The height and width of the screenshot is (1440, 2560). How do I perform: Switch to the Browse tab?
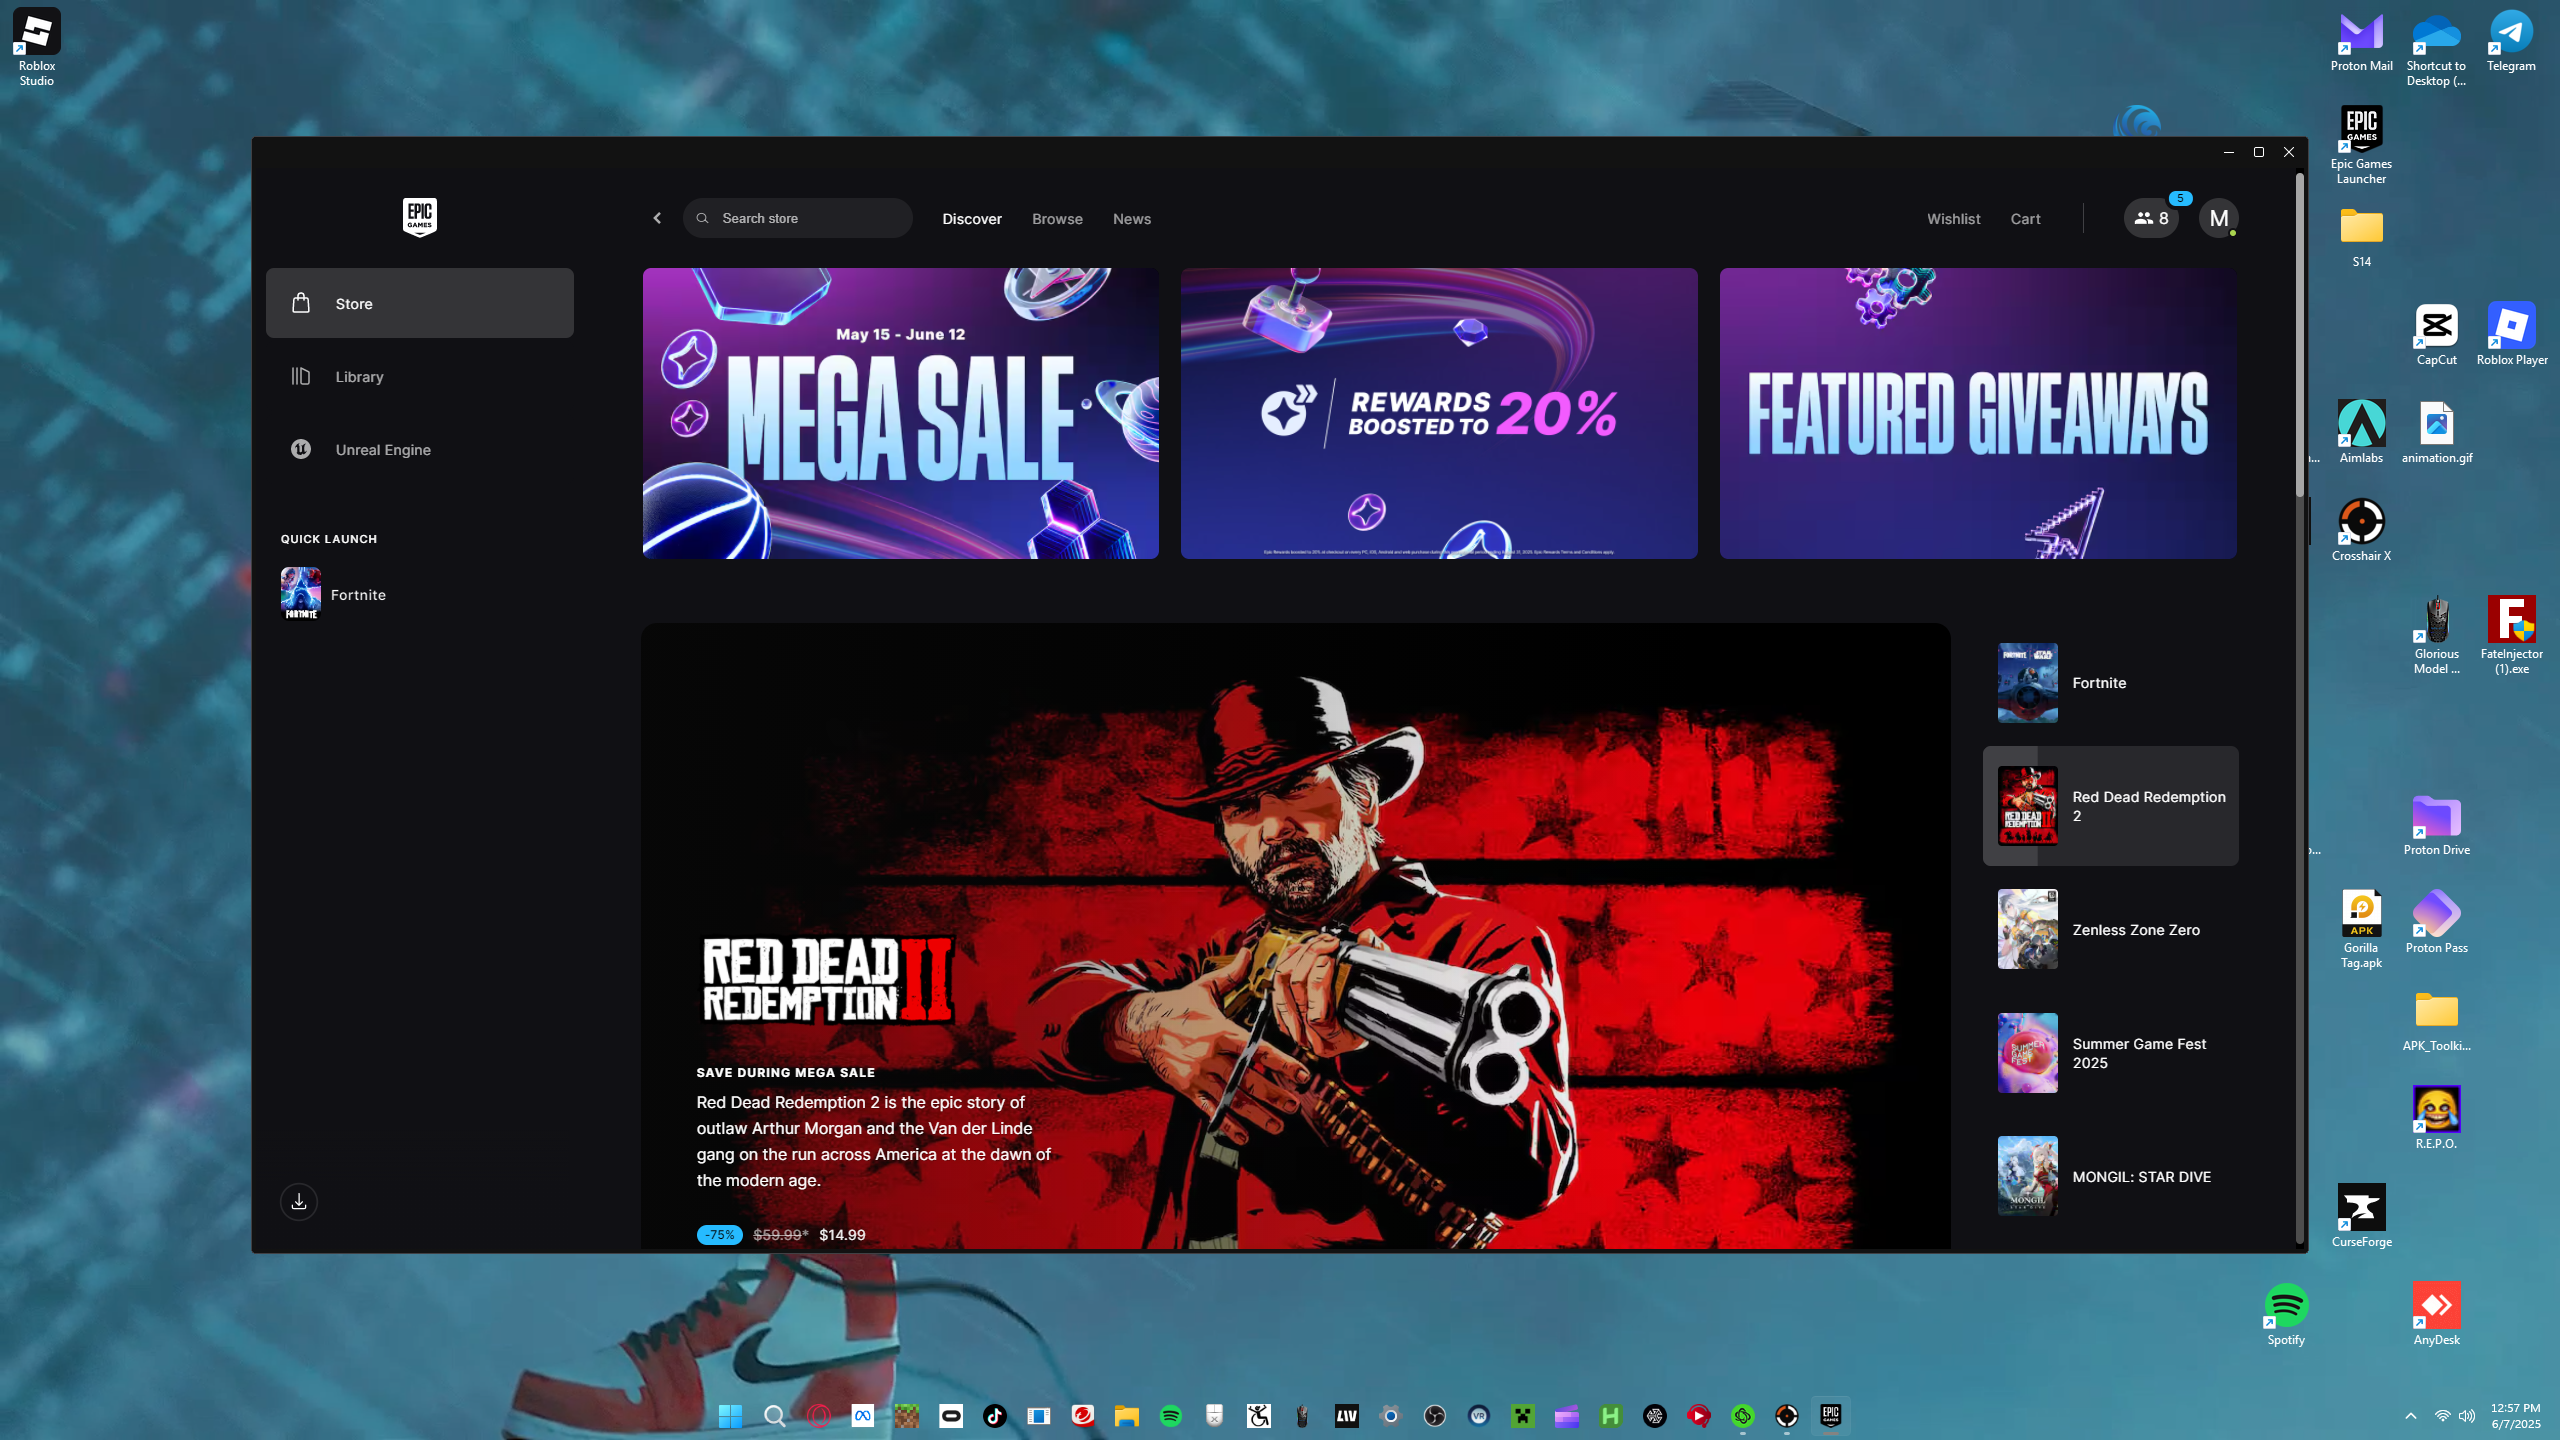coord(1057,219)
